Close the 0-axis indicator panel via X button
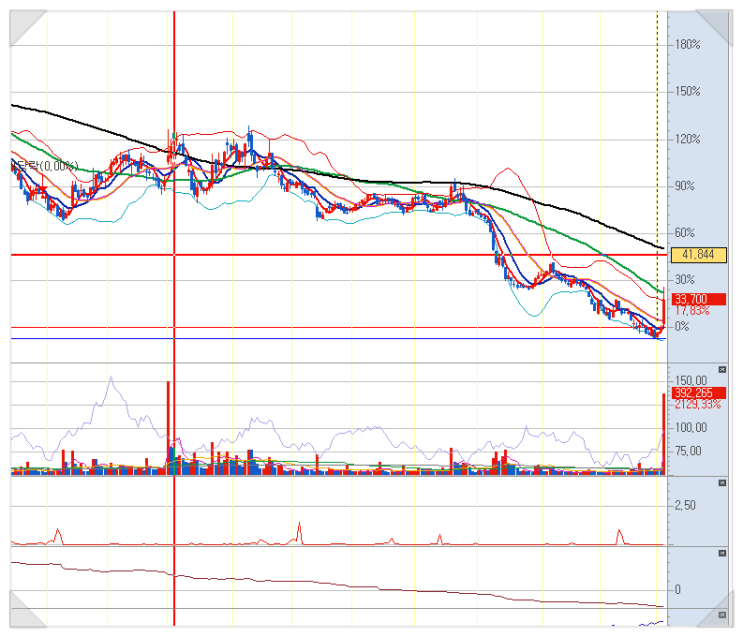This screenshot has width=743, height=637. tap(722, 553)
